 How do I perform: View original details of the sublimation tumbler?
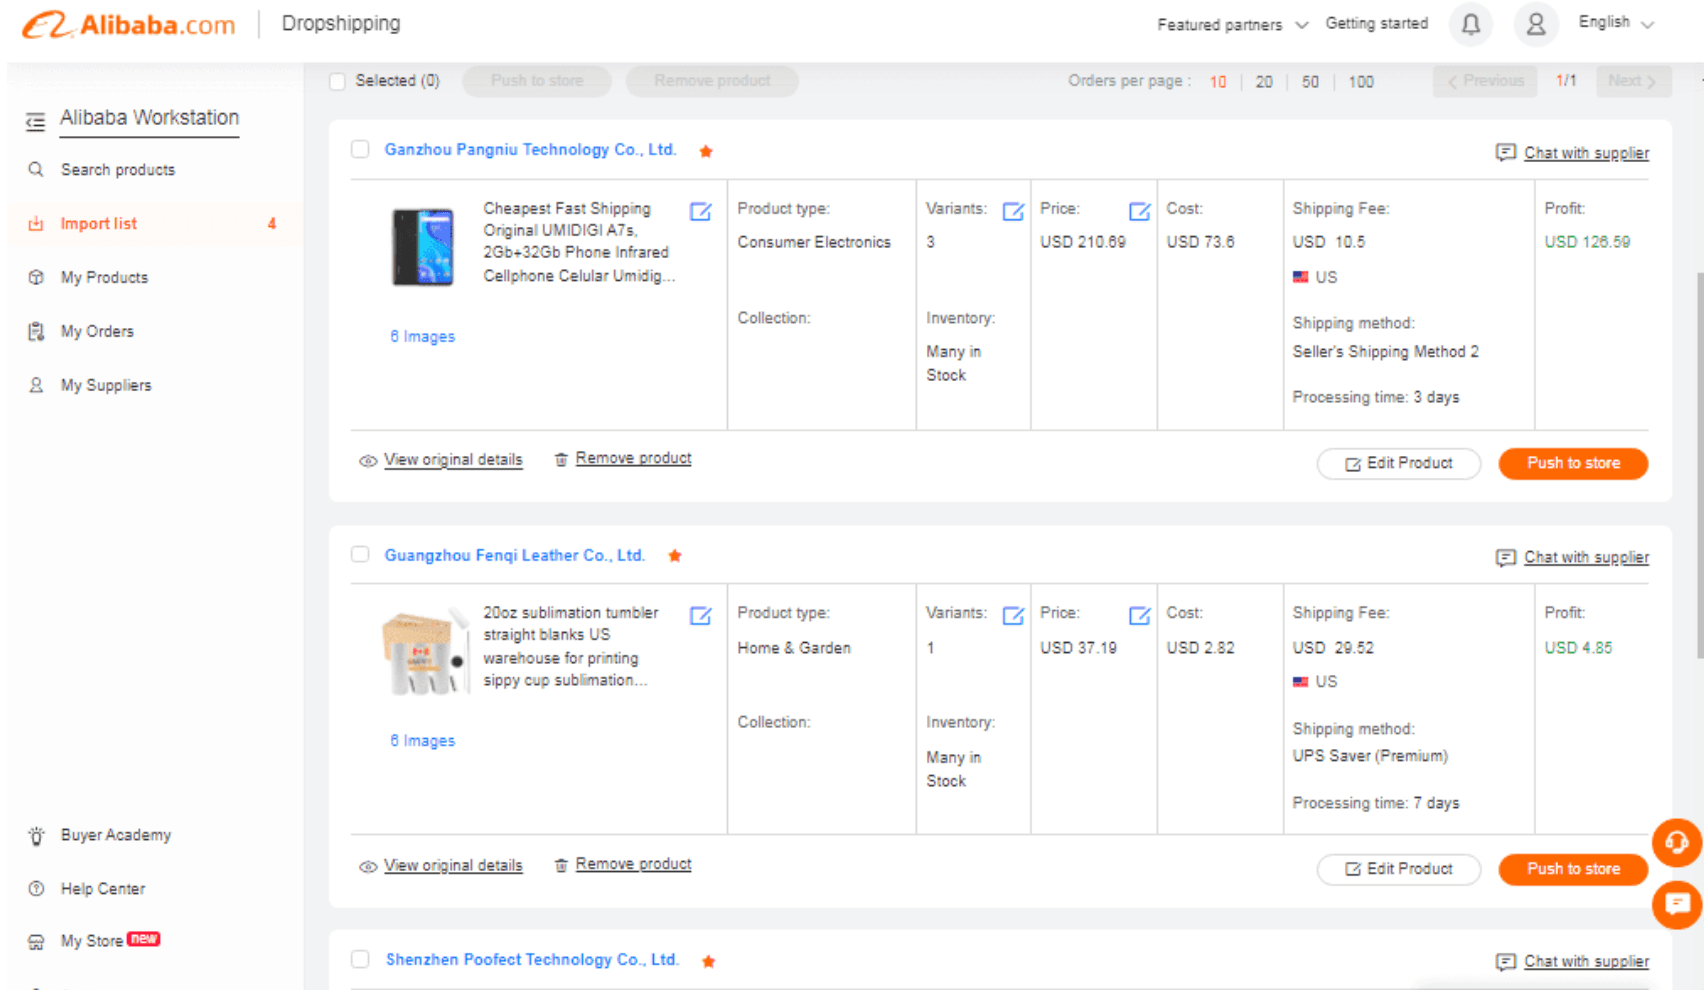pos(453,865)
